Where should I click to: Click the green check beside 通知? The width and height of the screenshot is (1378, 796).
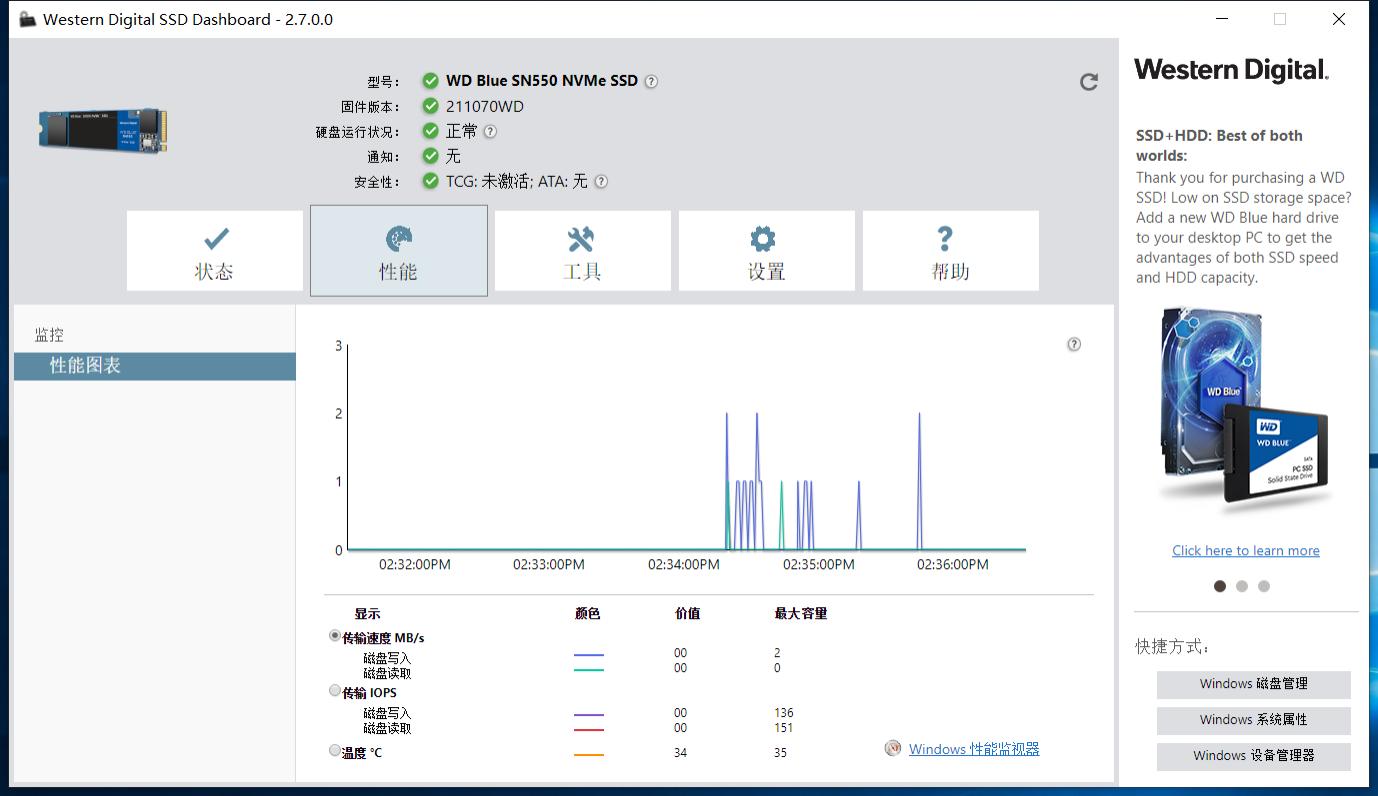pyautogui.click(x=430, y=156)
